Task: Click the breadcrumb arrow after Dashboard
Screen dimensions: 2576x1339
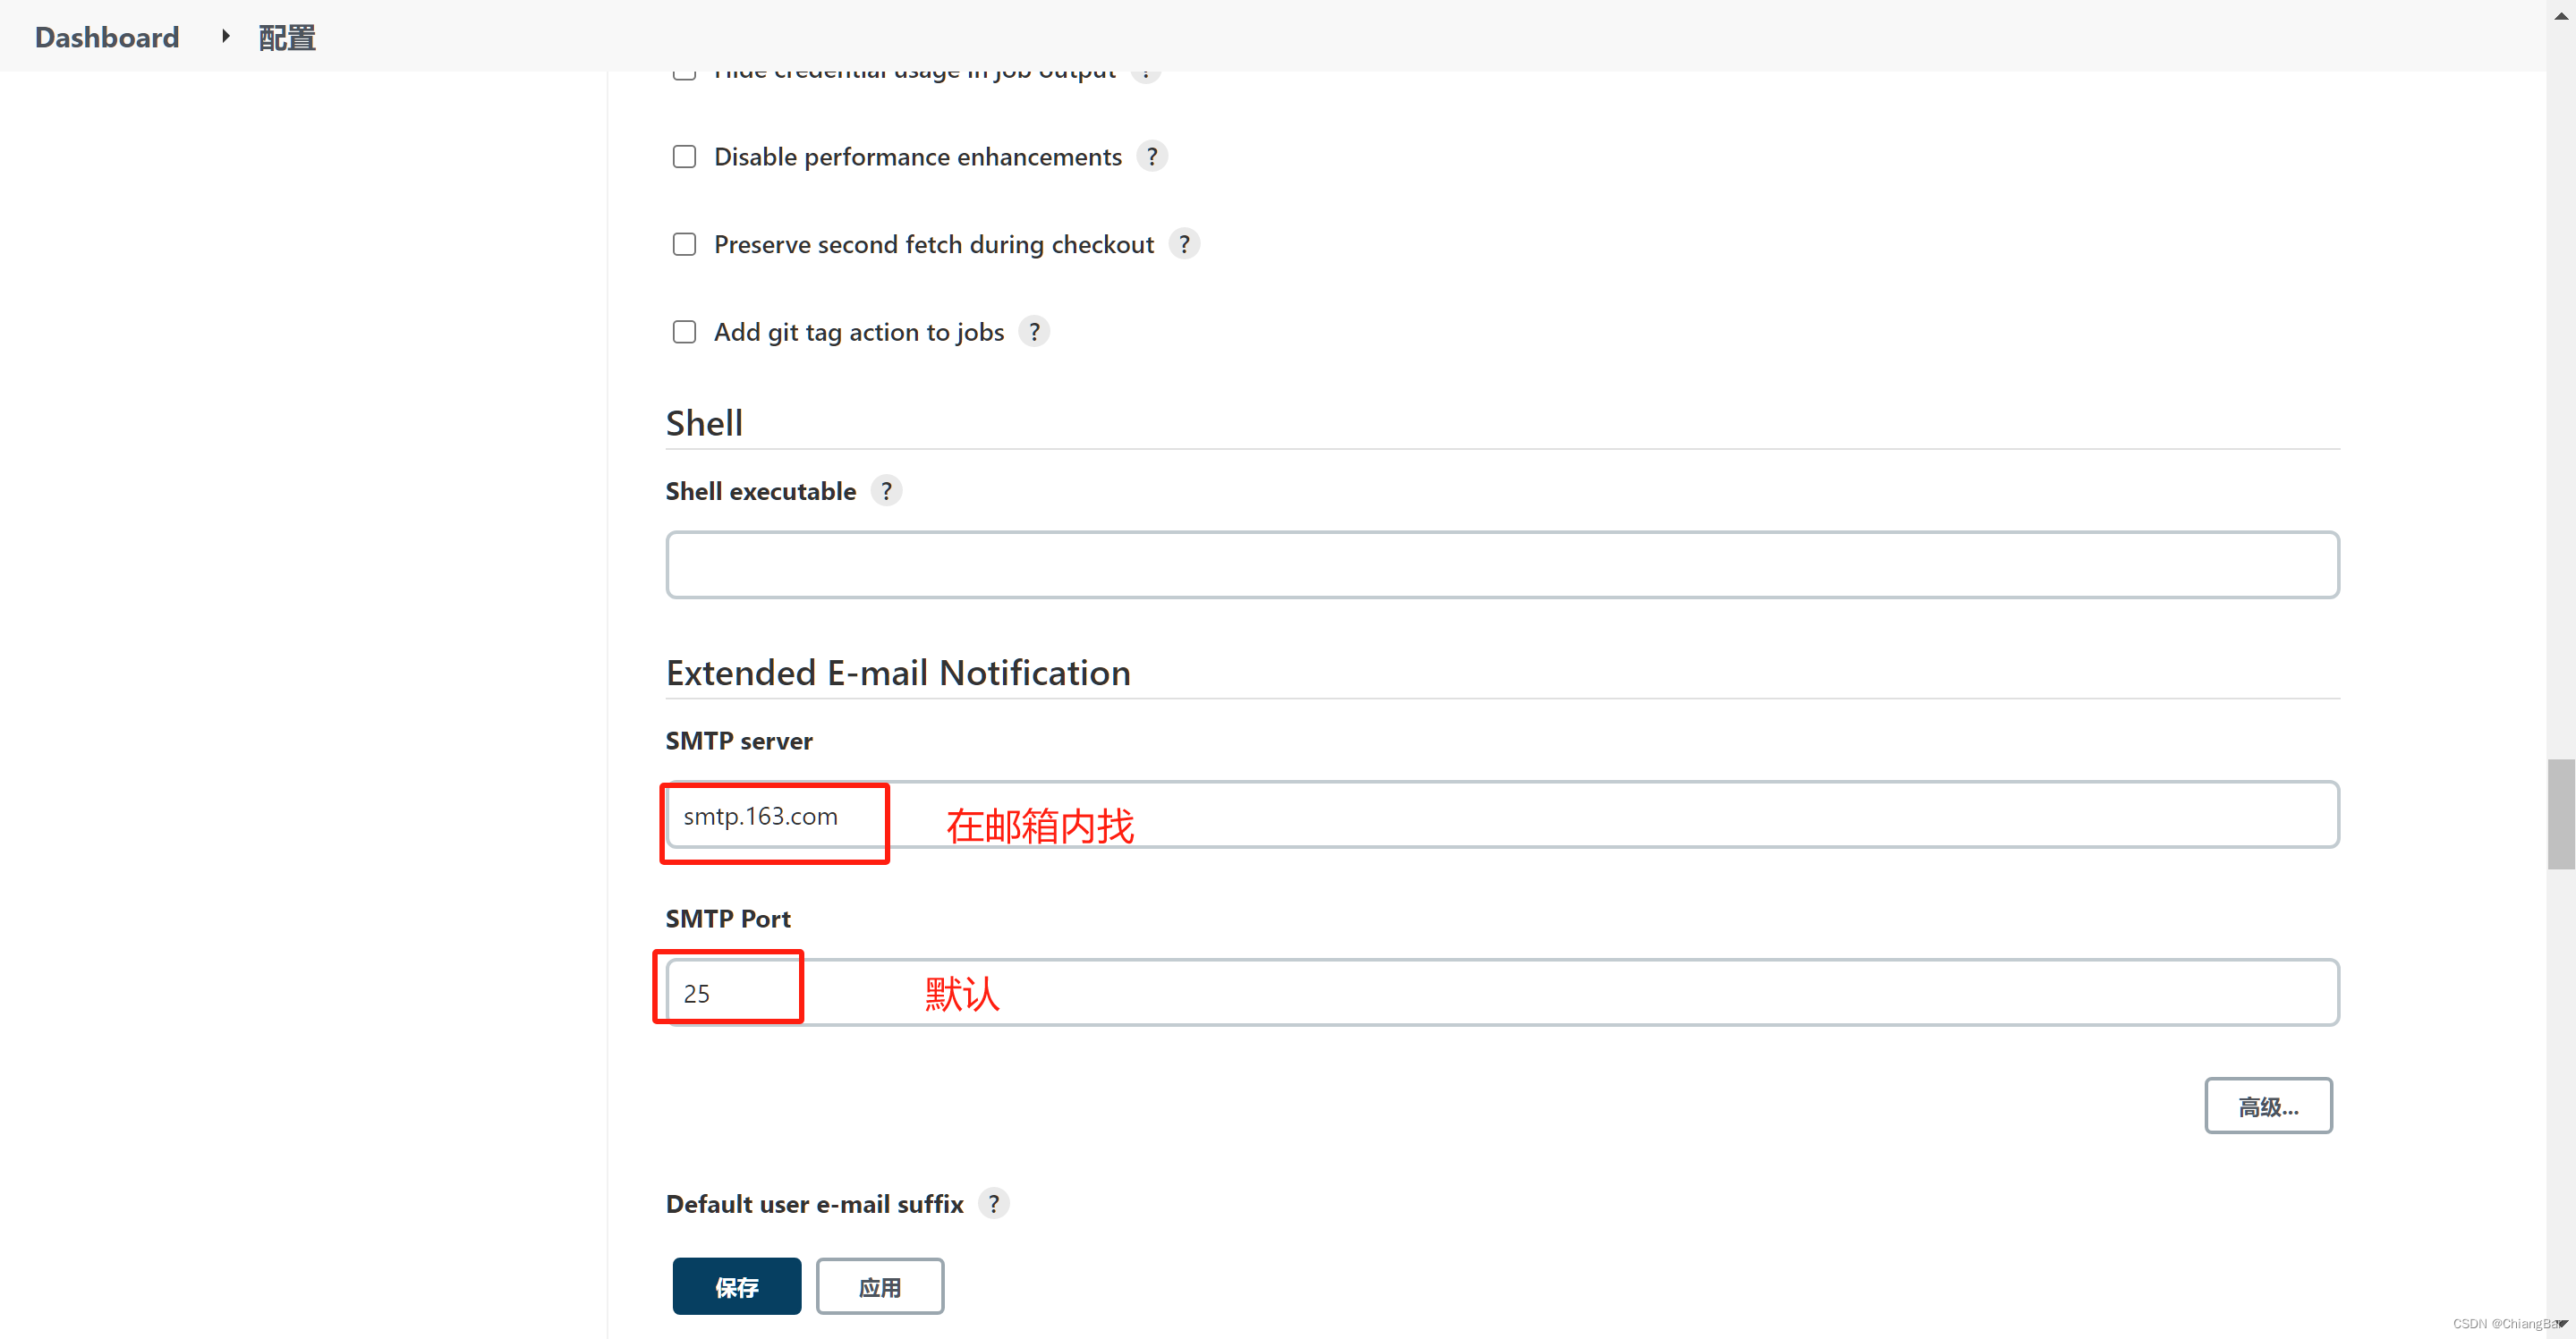Action: [x=225, y=37]
